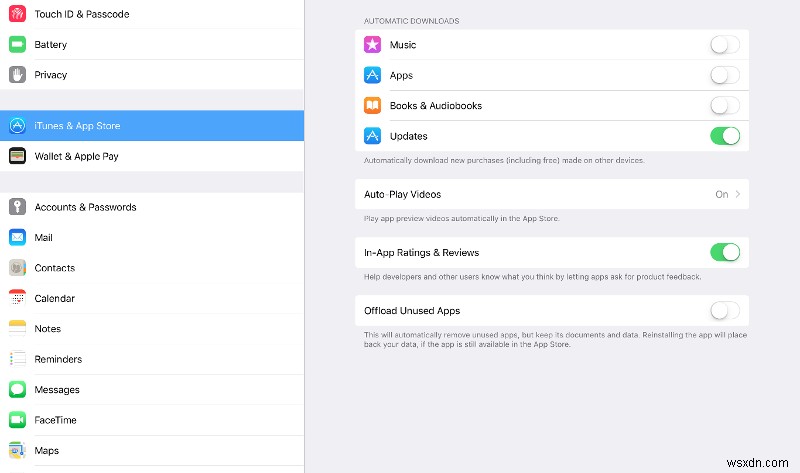Click the 'AUTOMATIC DOWNLOADS' section header
The image size is (800, 473).
411,21
